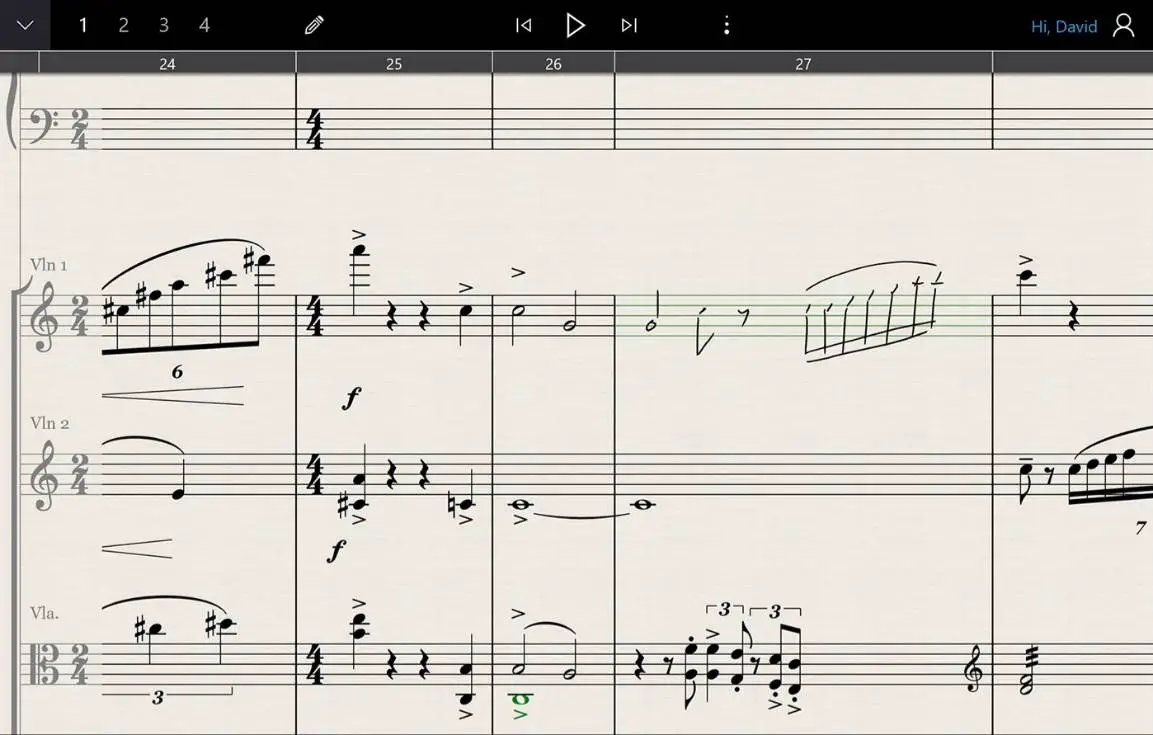The width and height of the screenshot is (1153, 735).
Task: Select the pencil edit tool
Action: pos(314,26)
